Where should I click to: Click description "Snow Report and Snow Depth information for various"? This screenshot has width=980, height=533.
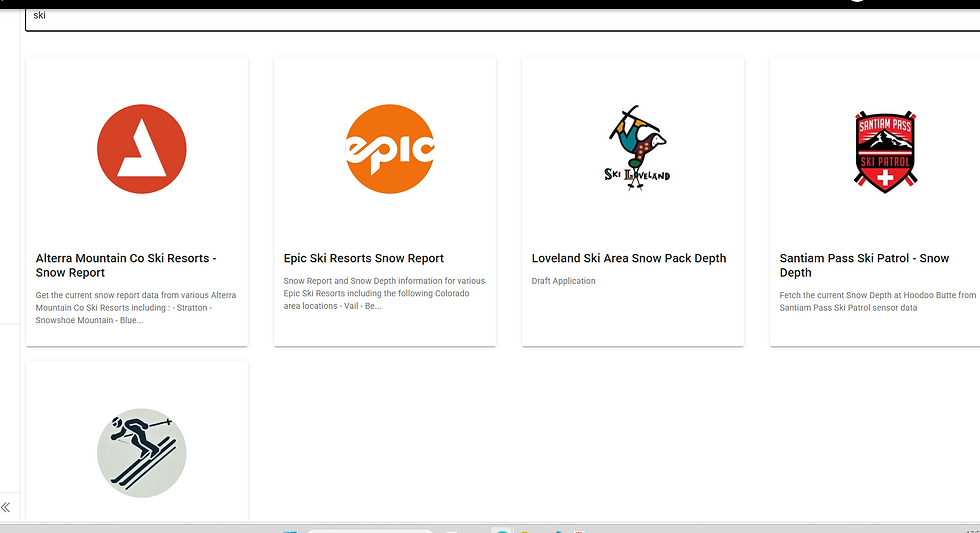(384, 281)
